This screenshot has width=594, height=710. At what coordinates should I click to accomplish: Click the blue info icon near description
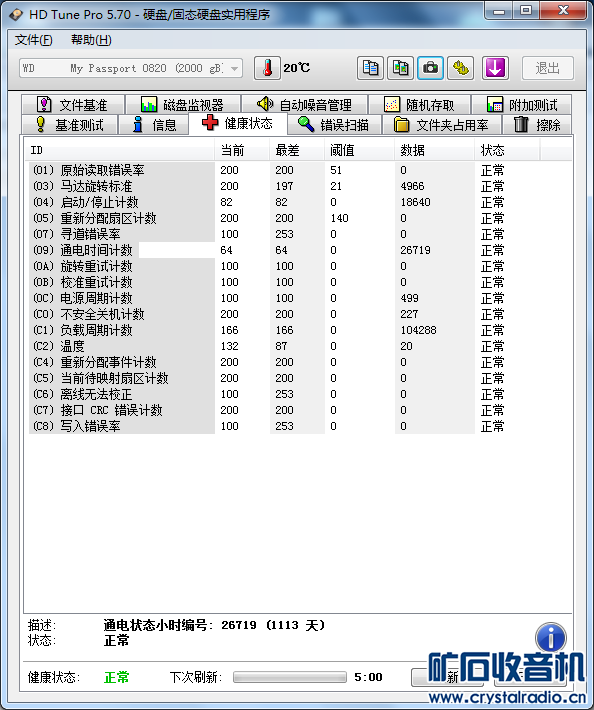coord(551,638)
